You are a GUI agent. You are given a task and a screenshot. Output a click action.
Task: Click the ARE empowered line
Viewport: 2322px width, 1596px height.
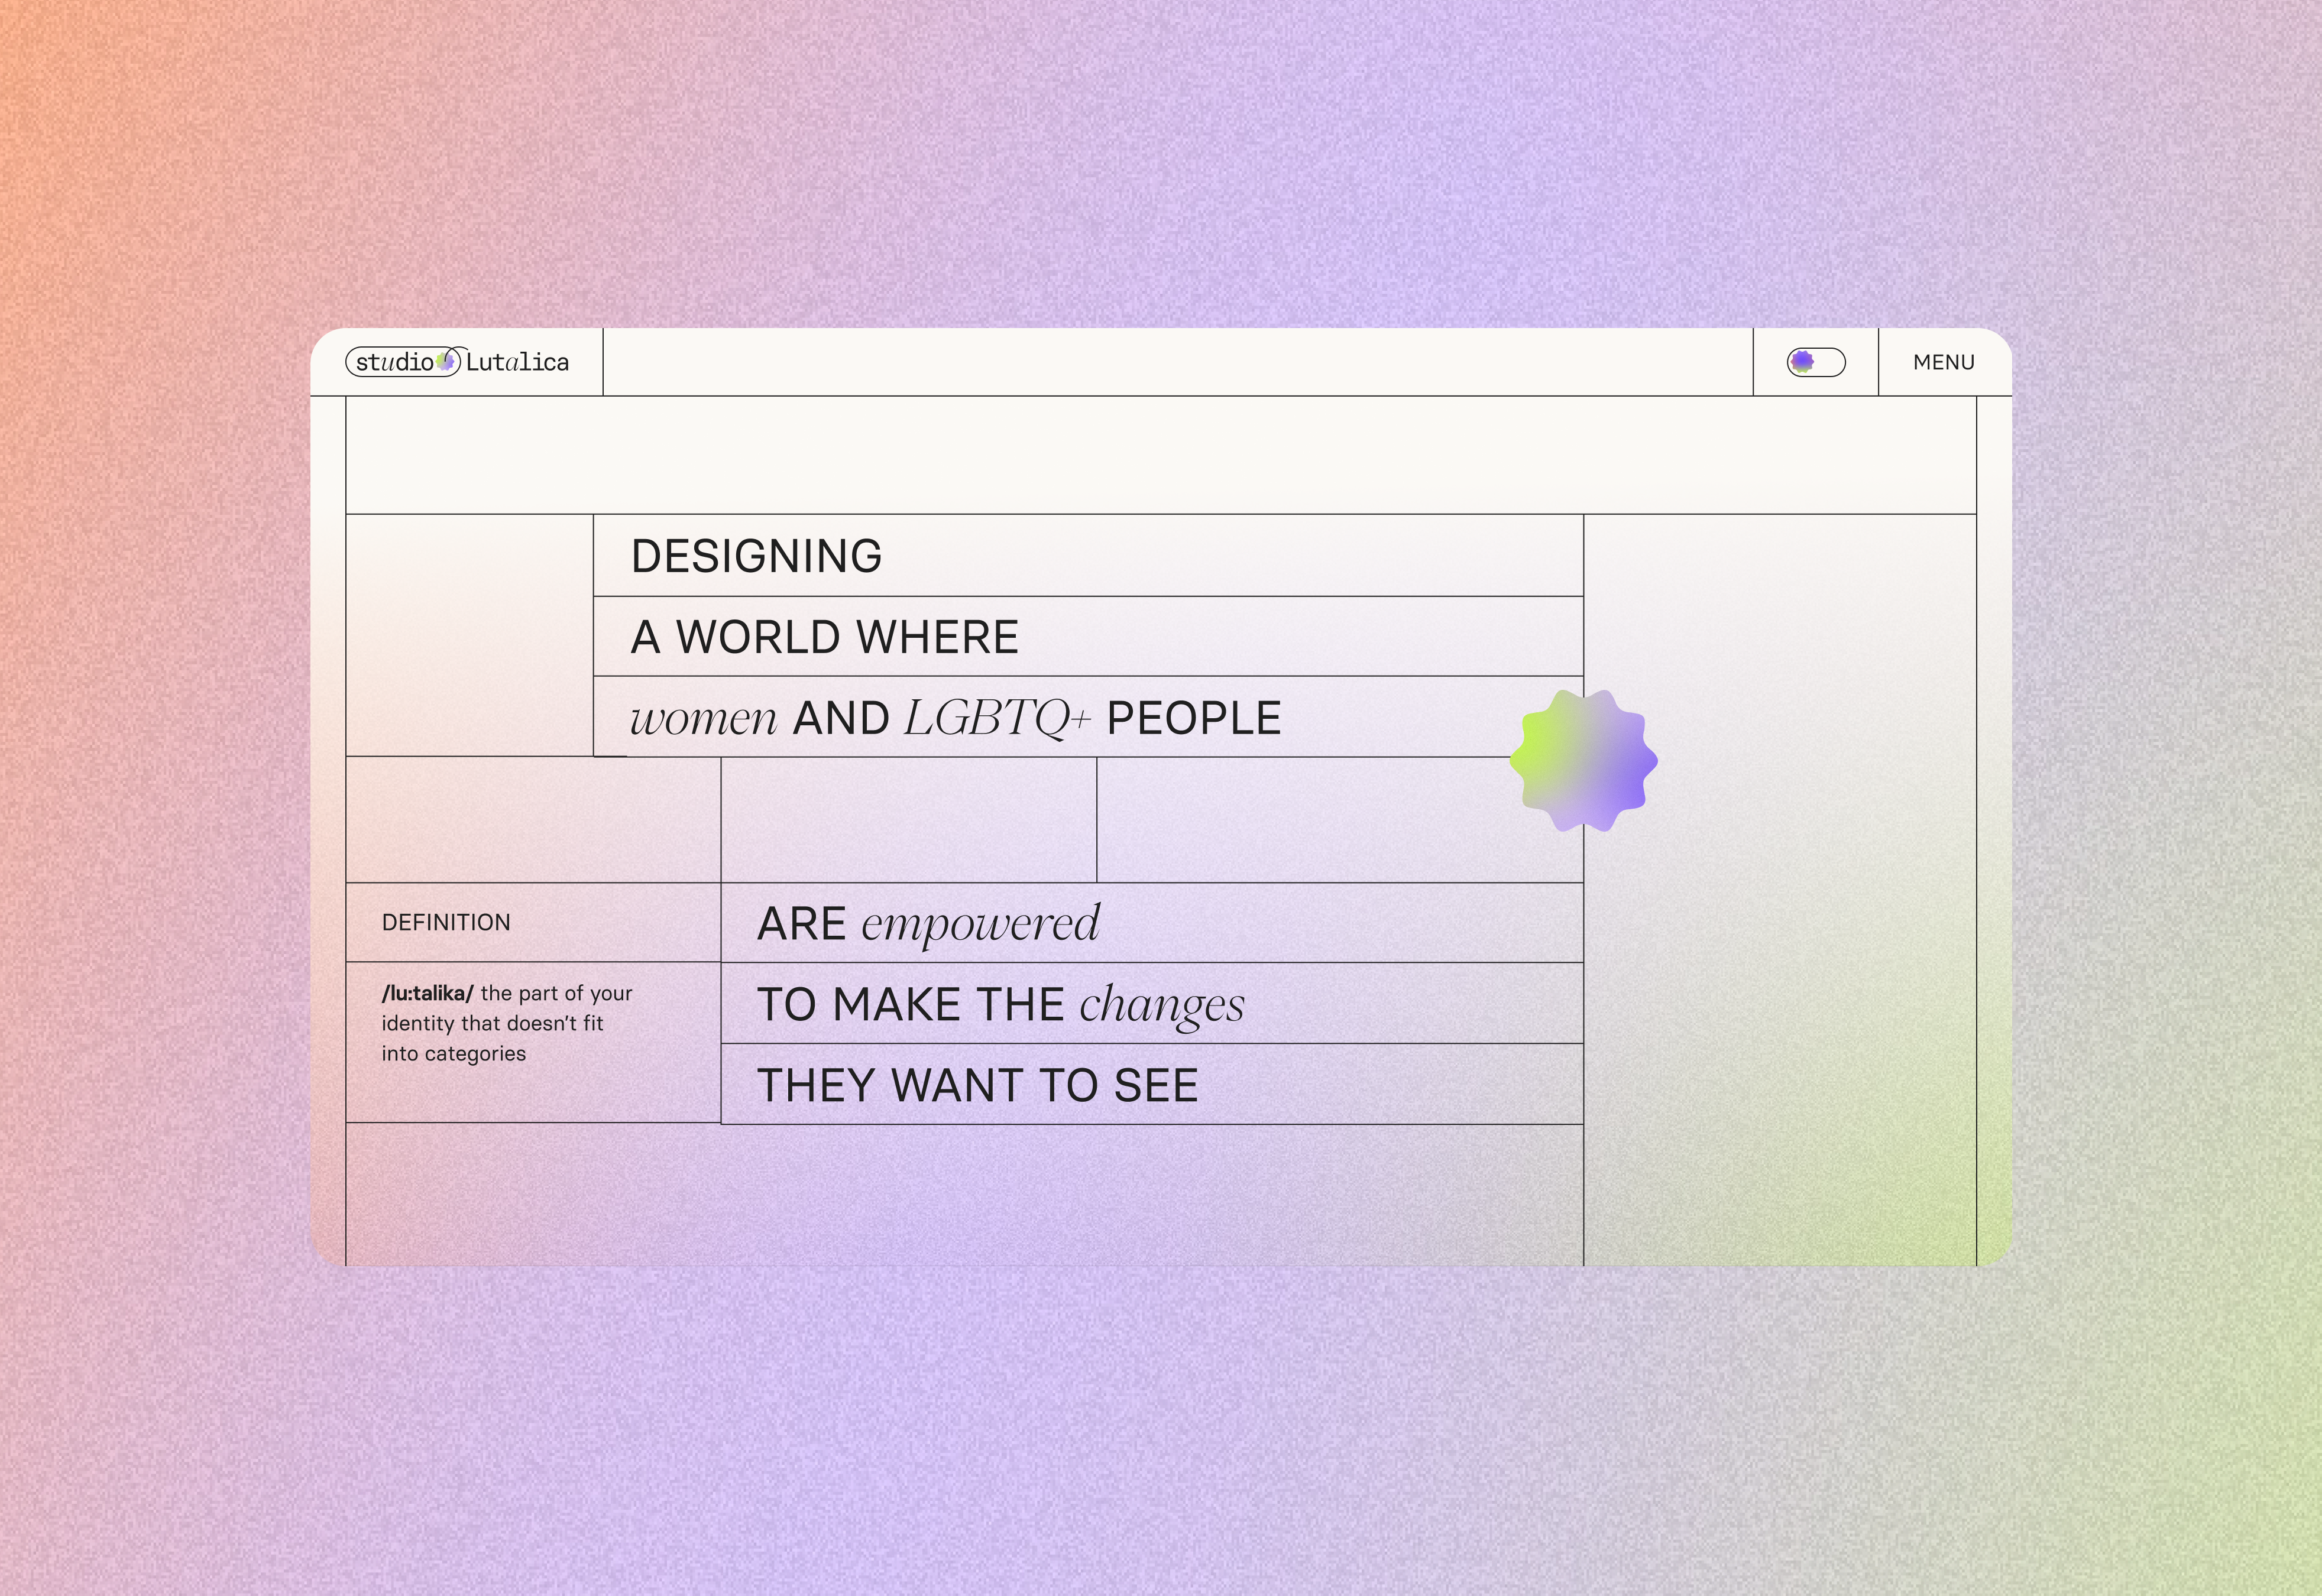tap(928, 924)
